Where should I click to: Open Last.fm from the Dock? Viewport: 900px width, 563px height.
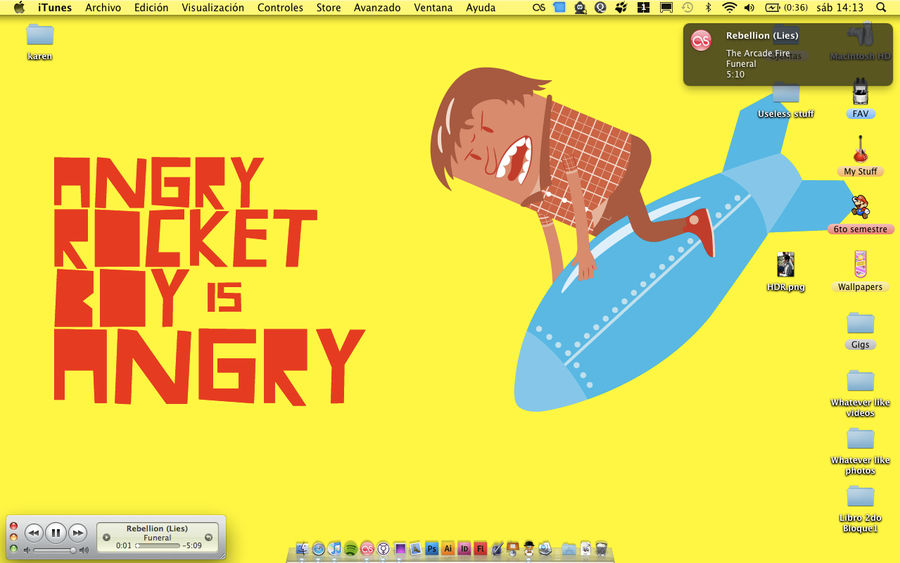tap(367, 549)
